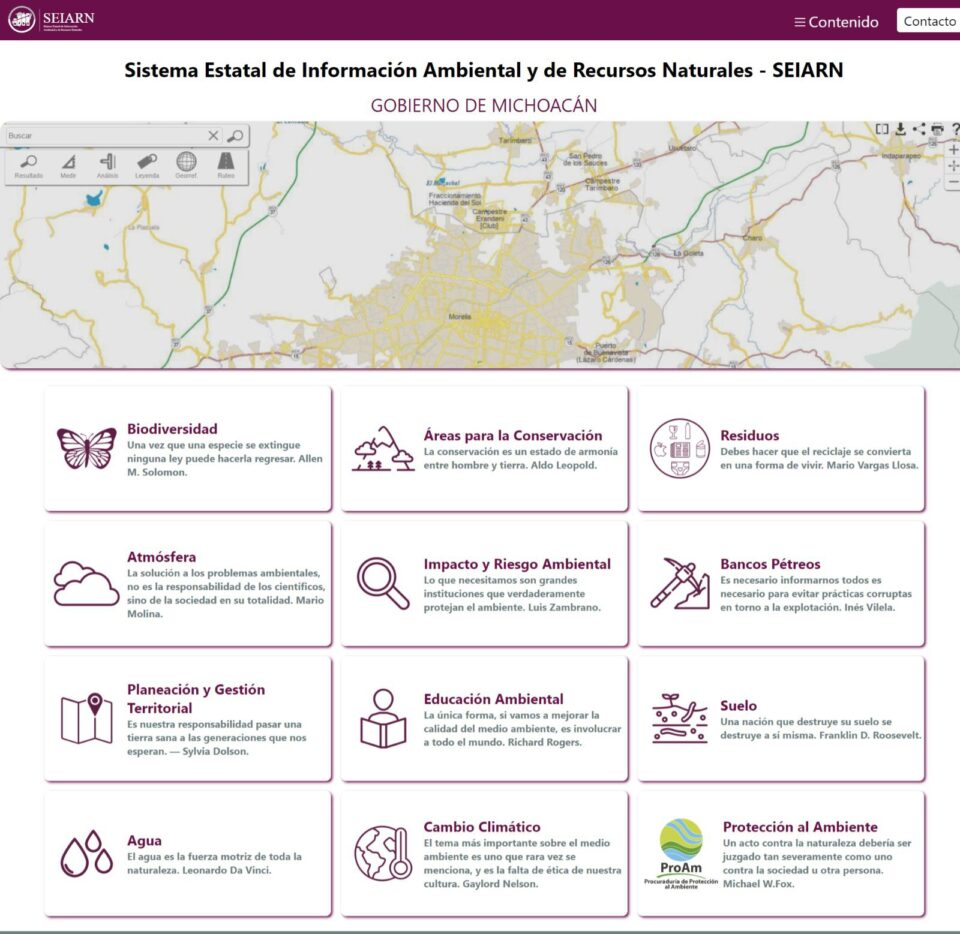This screenshot has width=960, height=934.
Task: Toggle fullscreen map view icon
Action: (882, 129)
